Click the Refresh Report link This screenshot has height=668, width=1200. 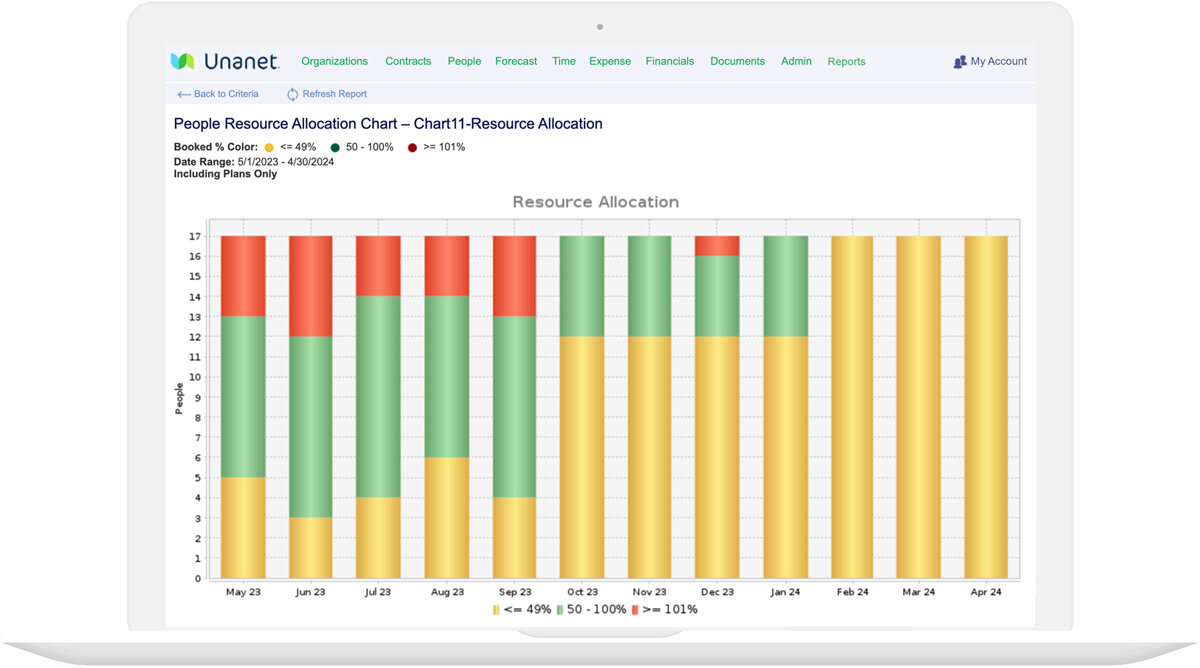coord(334,94)
